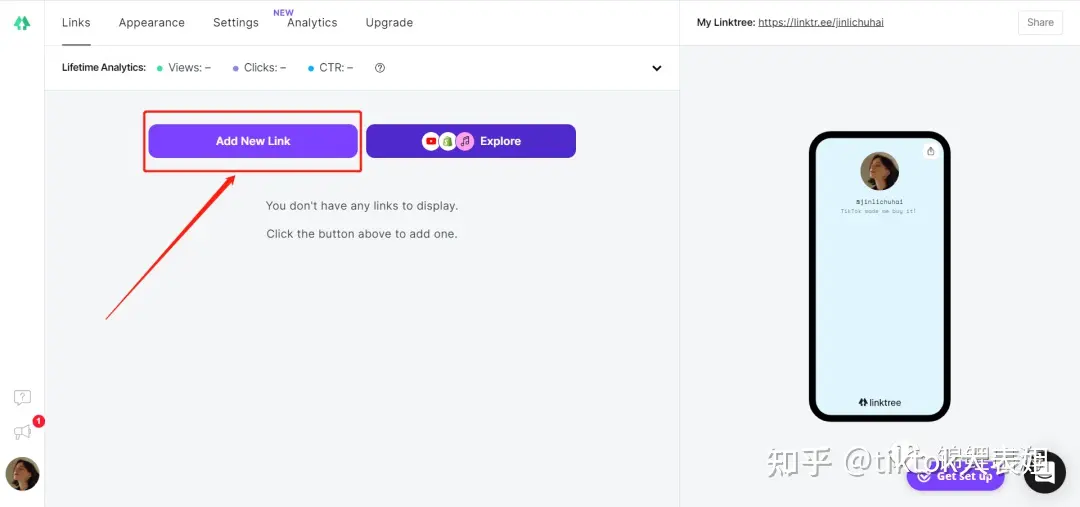1080x507 pixels.
Task: Click the Add New Link button
Action: (x=253, y=141)
